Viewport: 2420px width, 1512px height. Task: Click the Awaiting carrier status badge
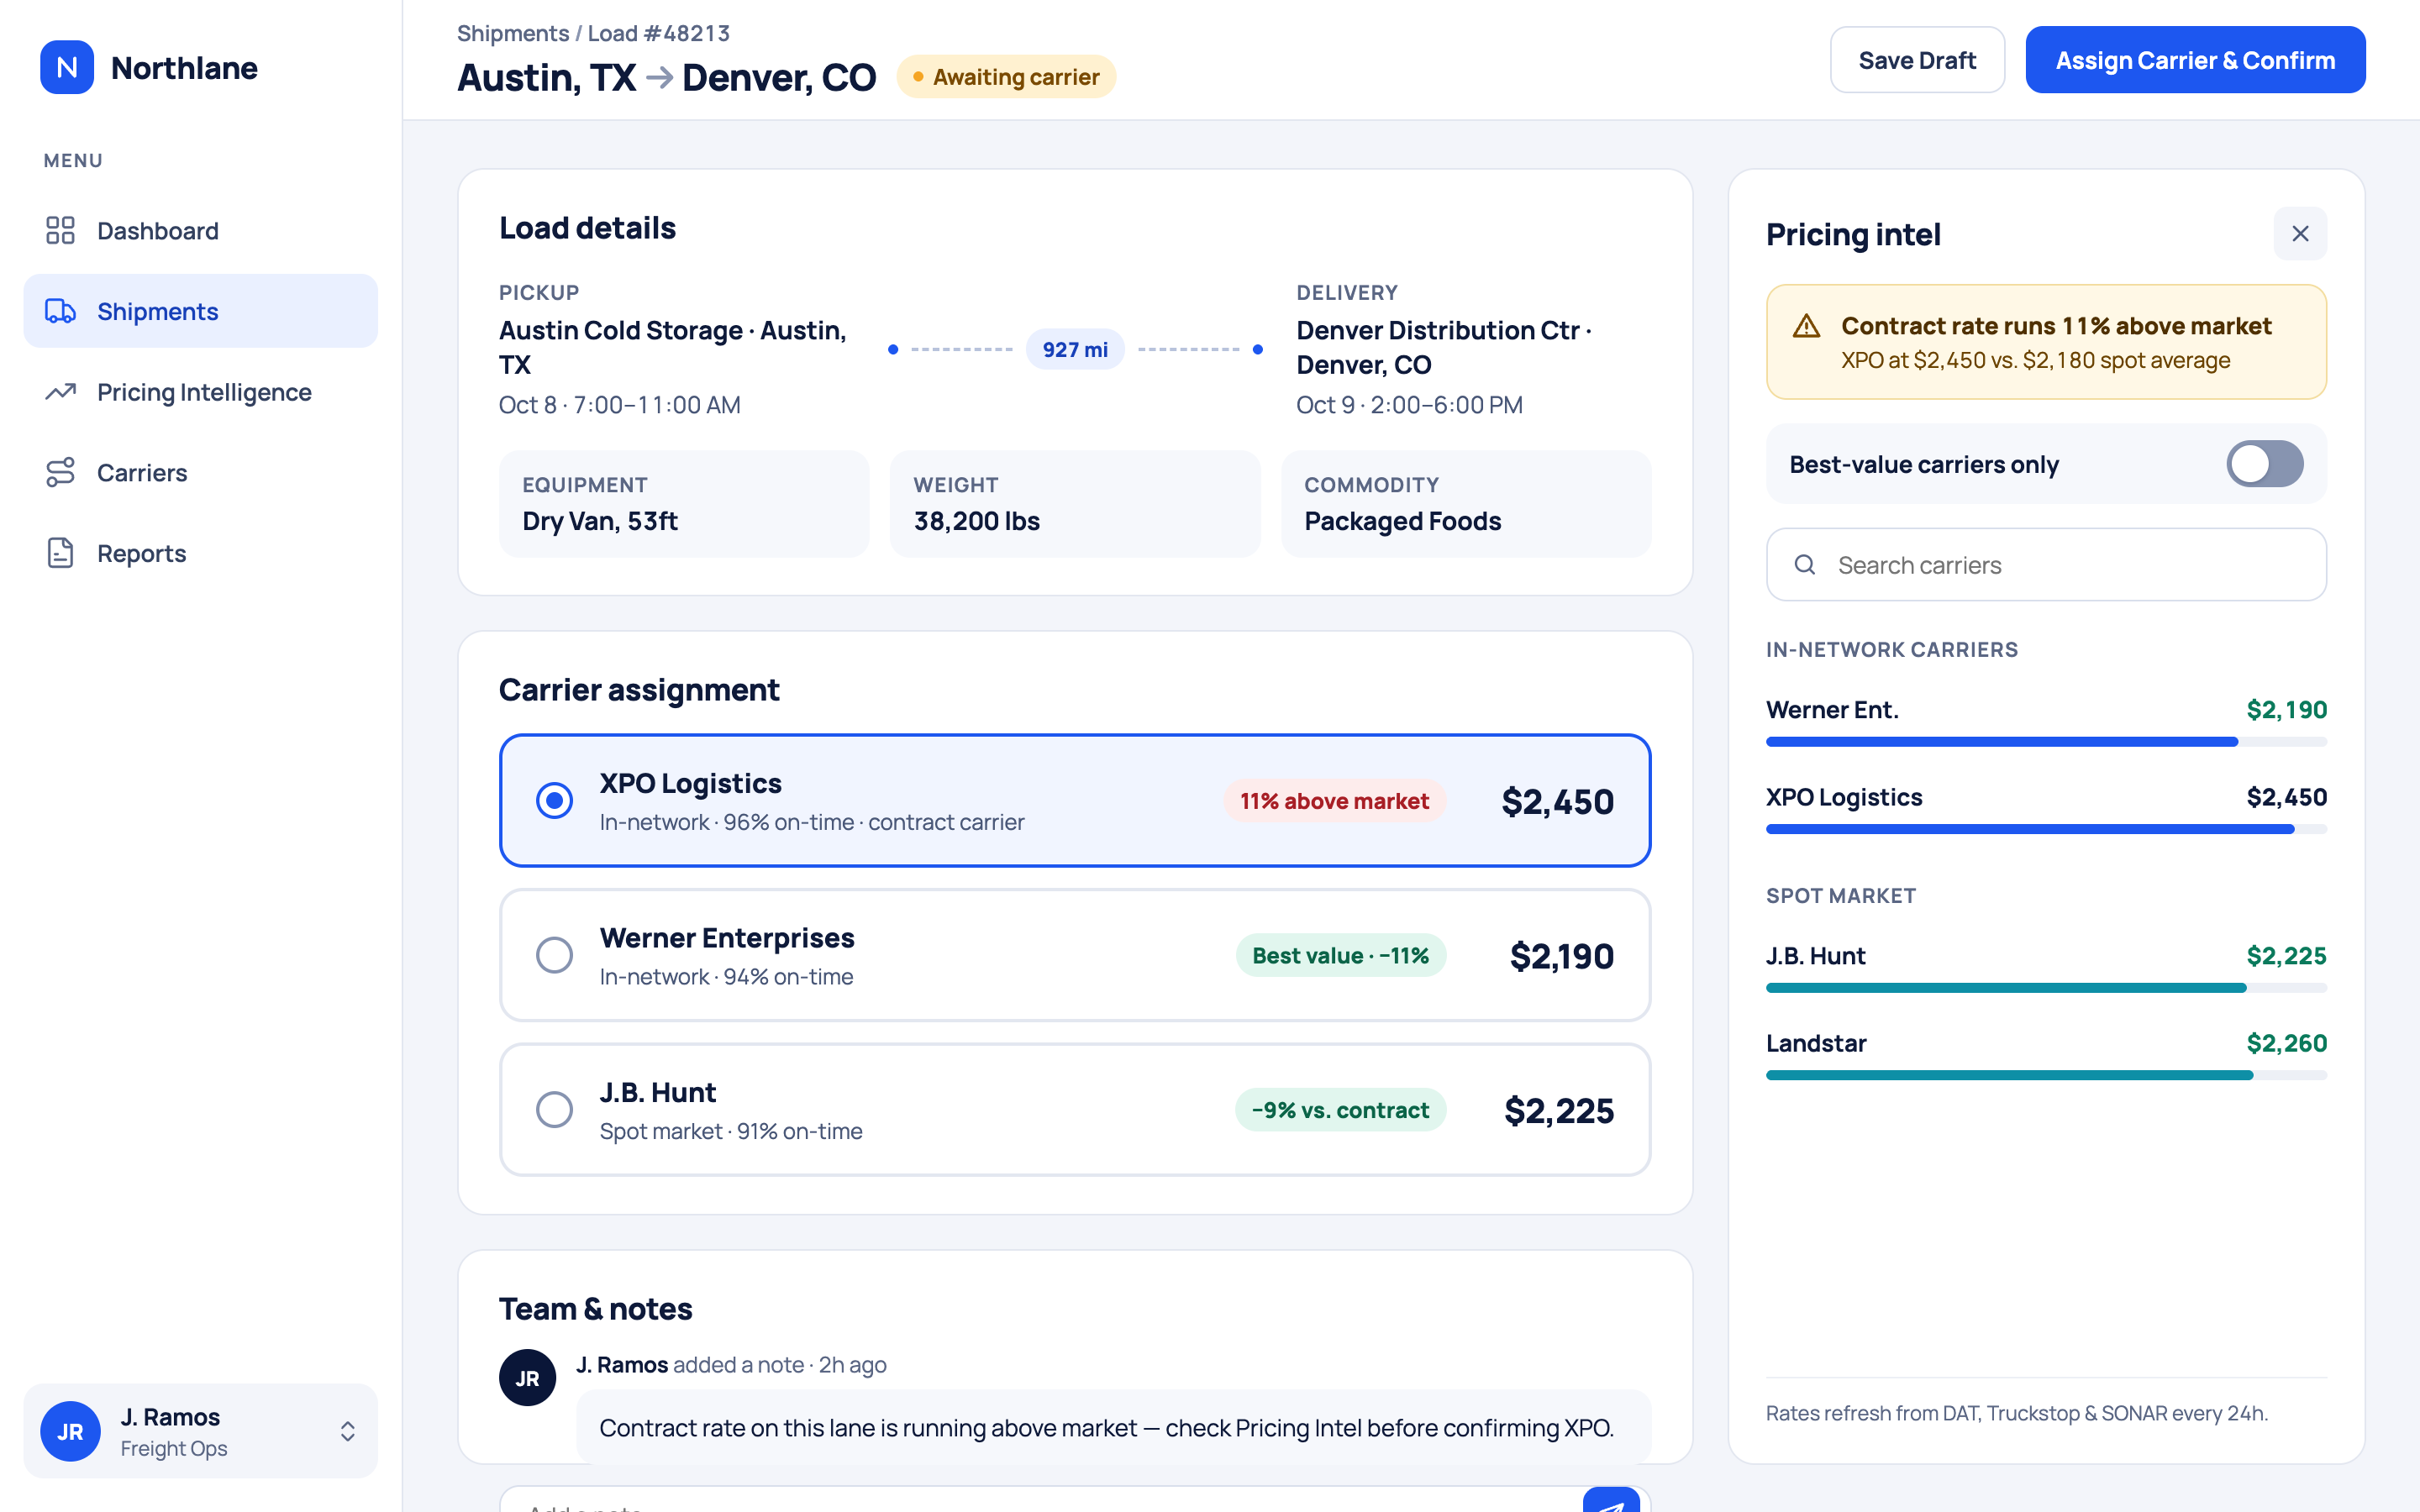(x=1006, y=77)
